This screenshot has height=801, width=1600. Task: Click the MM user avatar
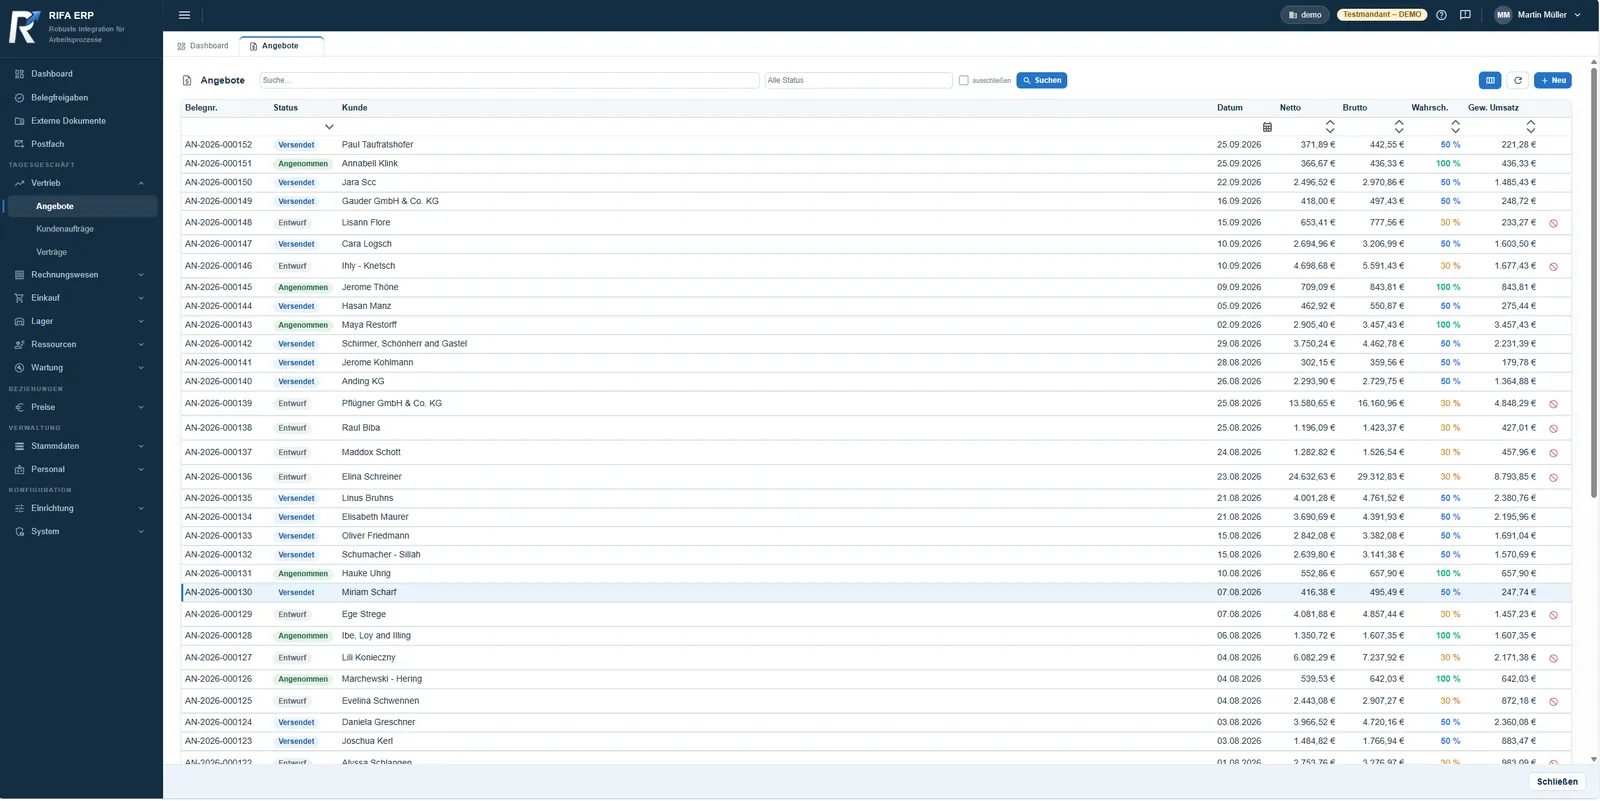point(1503,15)
